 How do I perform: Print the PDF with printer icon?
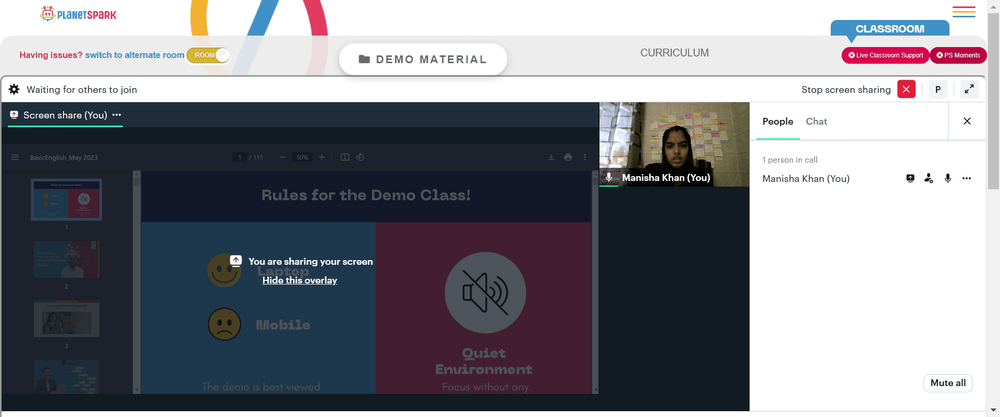click(568, 157)
